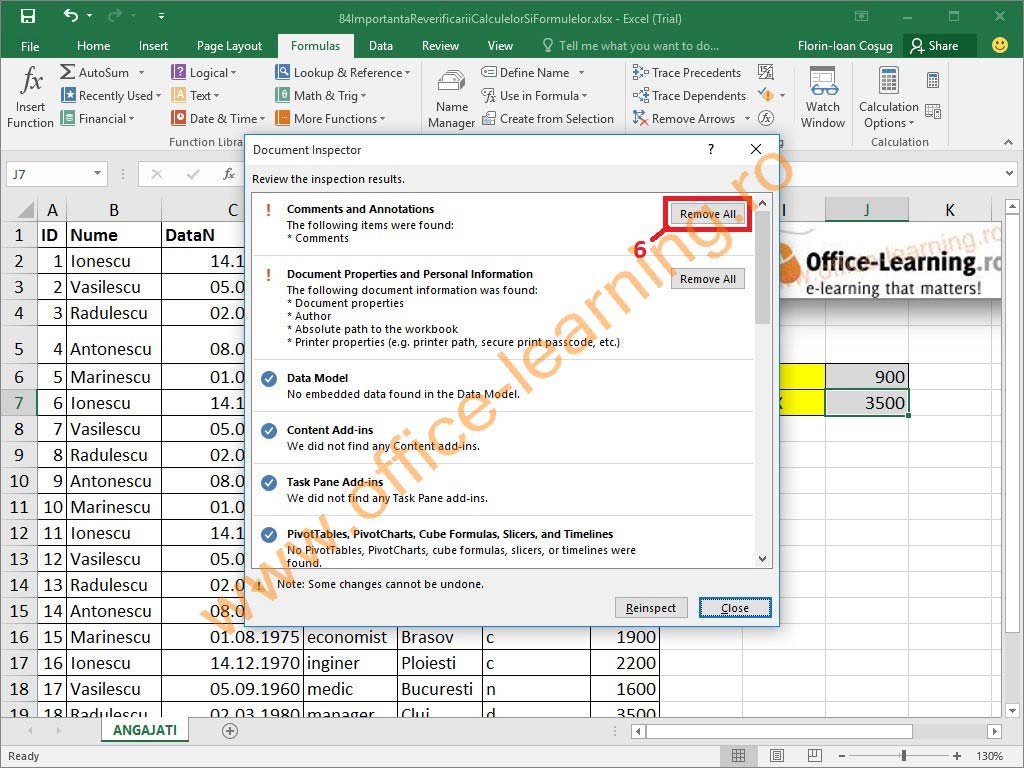Open the Customize Quick Access Toolbar dropdown
Screen dimensions: 1024x768
[161, 16]
